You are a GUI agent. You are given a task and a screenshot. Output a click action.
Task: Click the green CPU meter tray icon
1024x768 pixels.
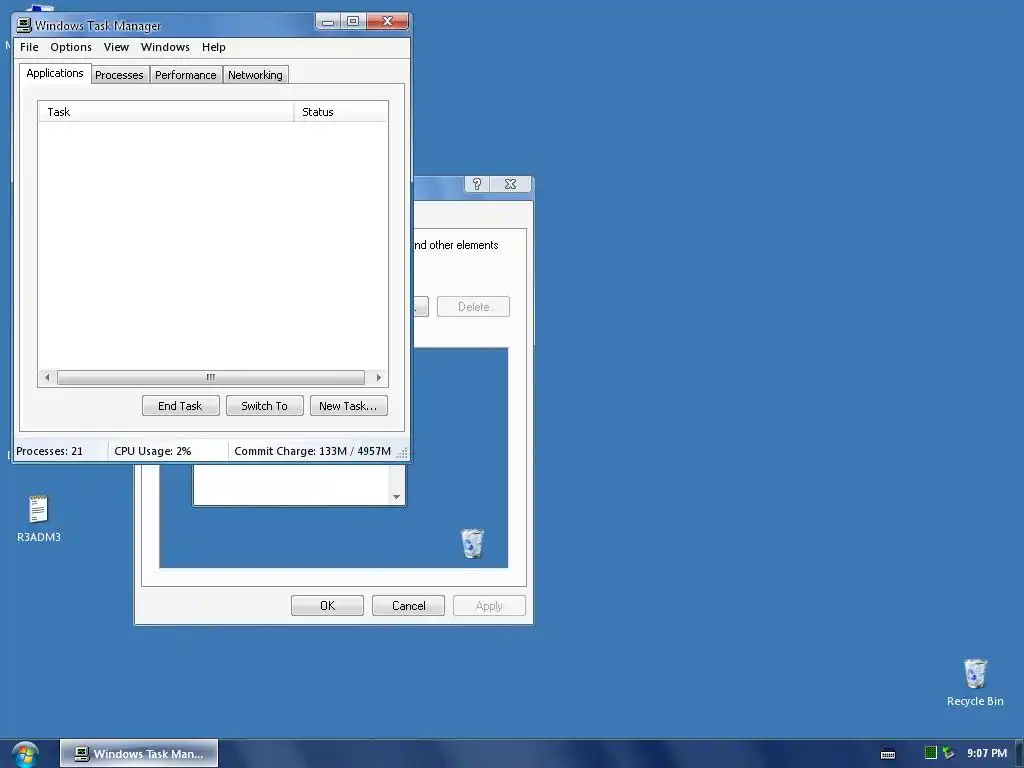coord(931,753)
